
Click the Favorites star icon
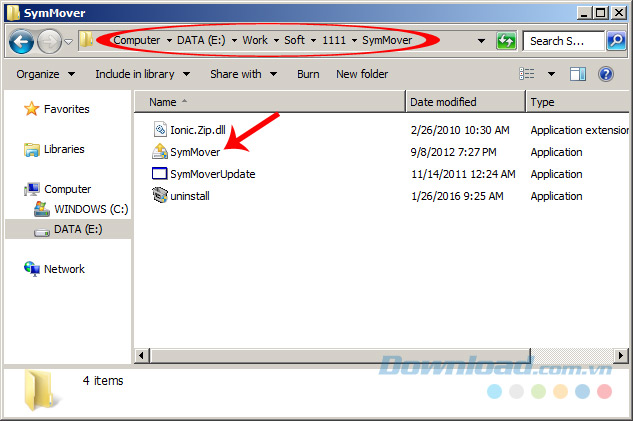[x=31, y=109]
